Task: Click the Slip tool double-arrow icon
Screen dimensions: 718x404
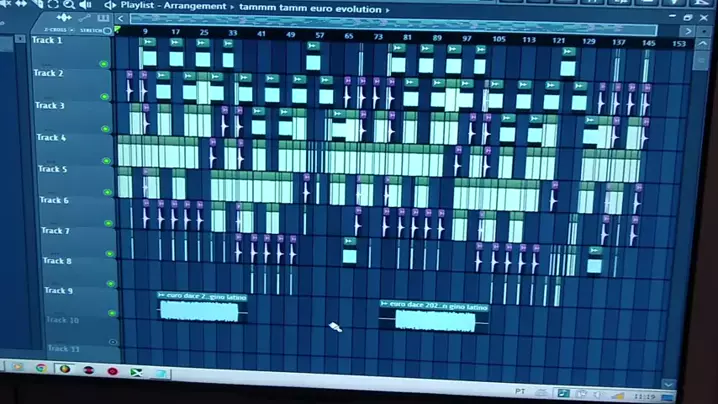Action: (21, 4)
